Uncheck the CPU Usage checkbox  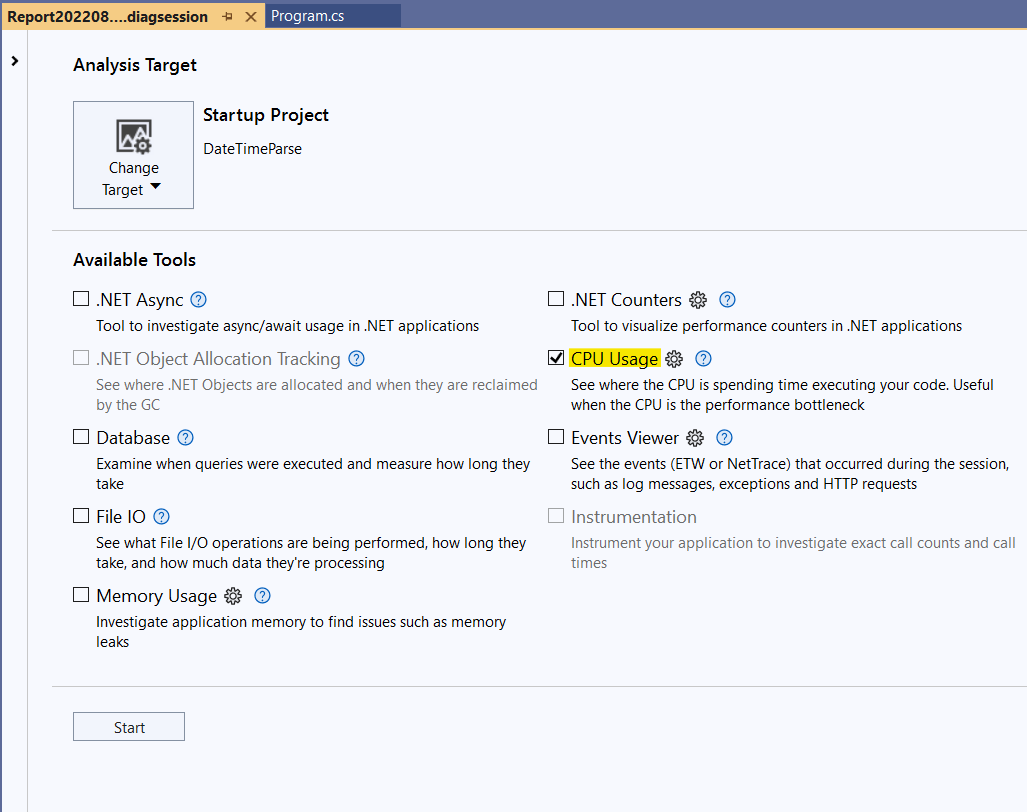pos(556,358)
